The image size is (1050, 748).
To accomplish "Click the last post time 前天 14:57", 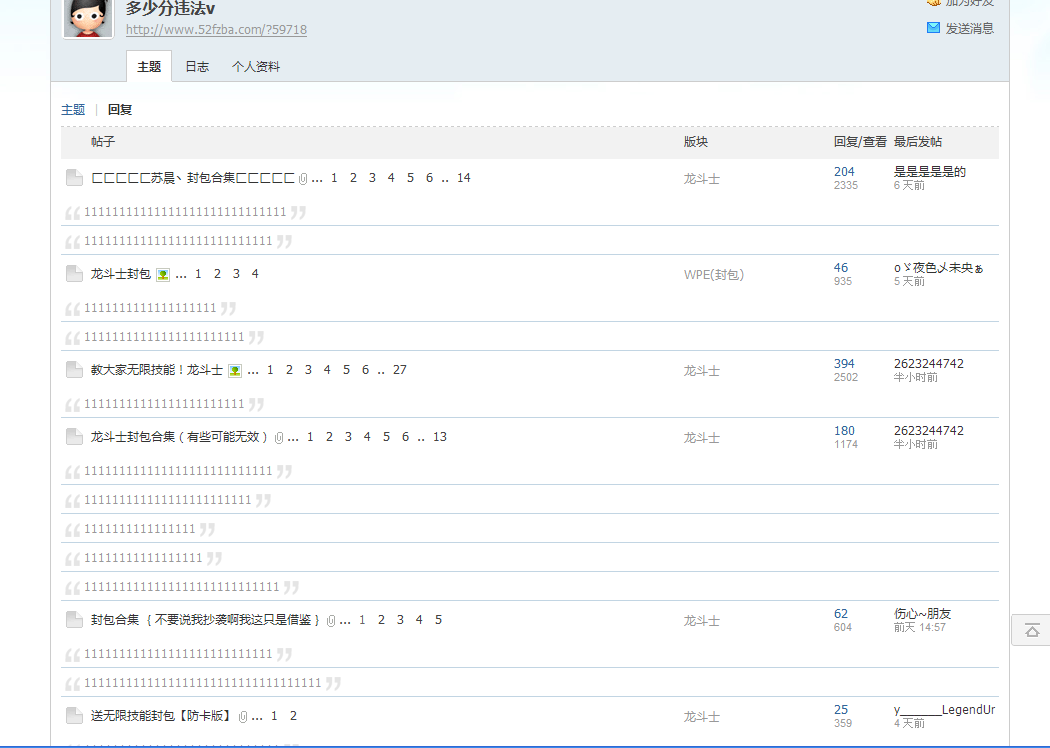I will tap(920, 627).
